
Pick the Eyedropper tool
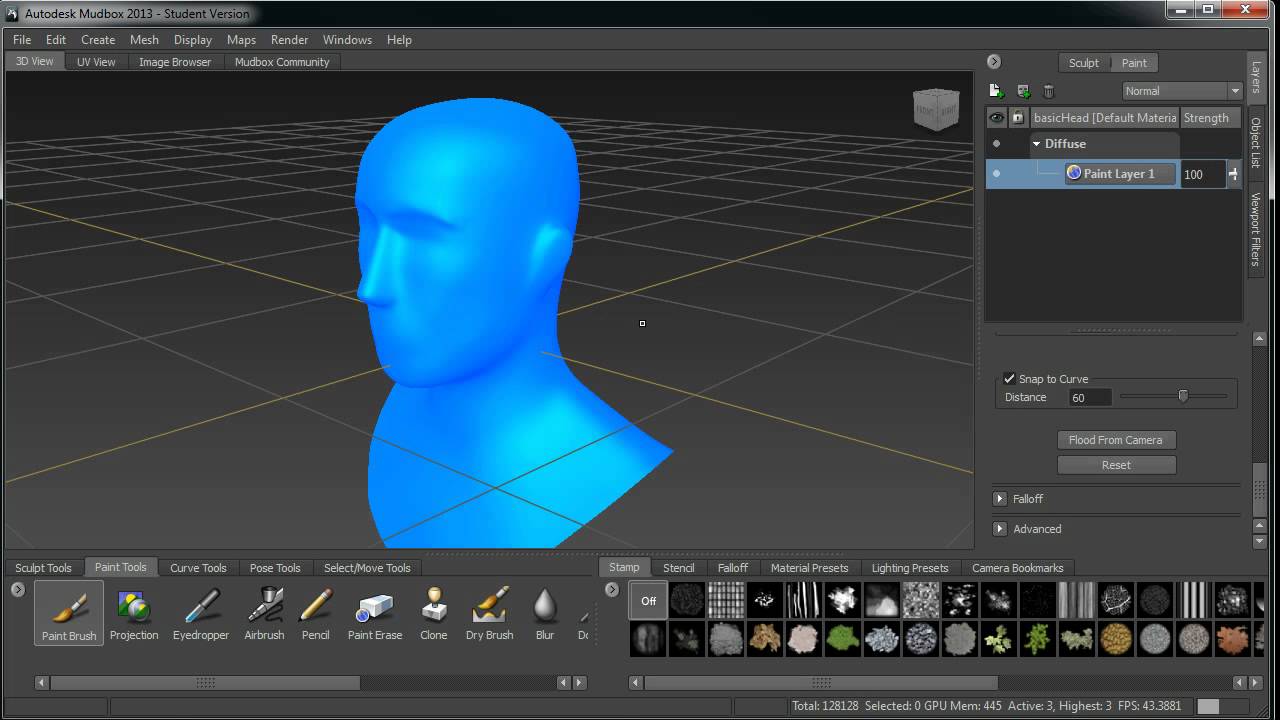[201, 613]
